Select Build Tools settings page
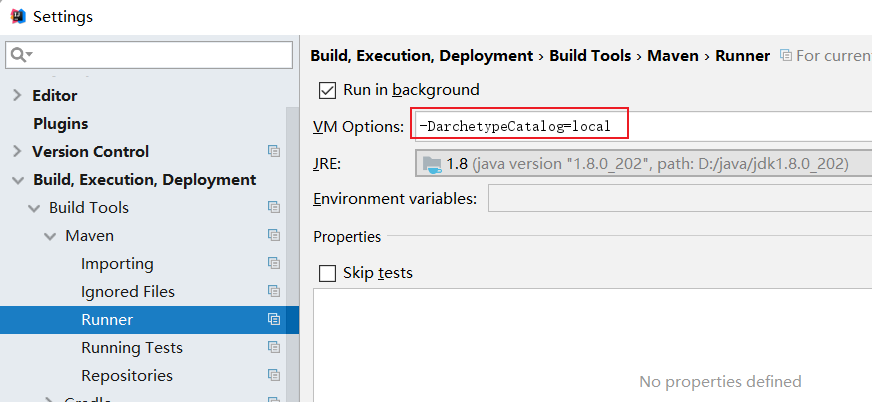The image size is (872, 402). coord(89,207)
